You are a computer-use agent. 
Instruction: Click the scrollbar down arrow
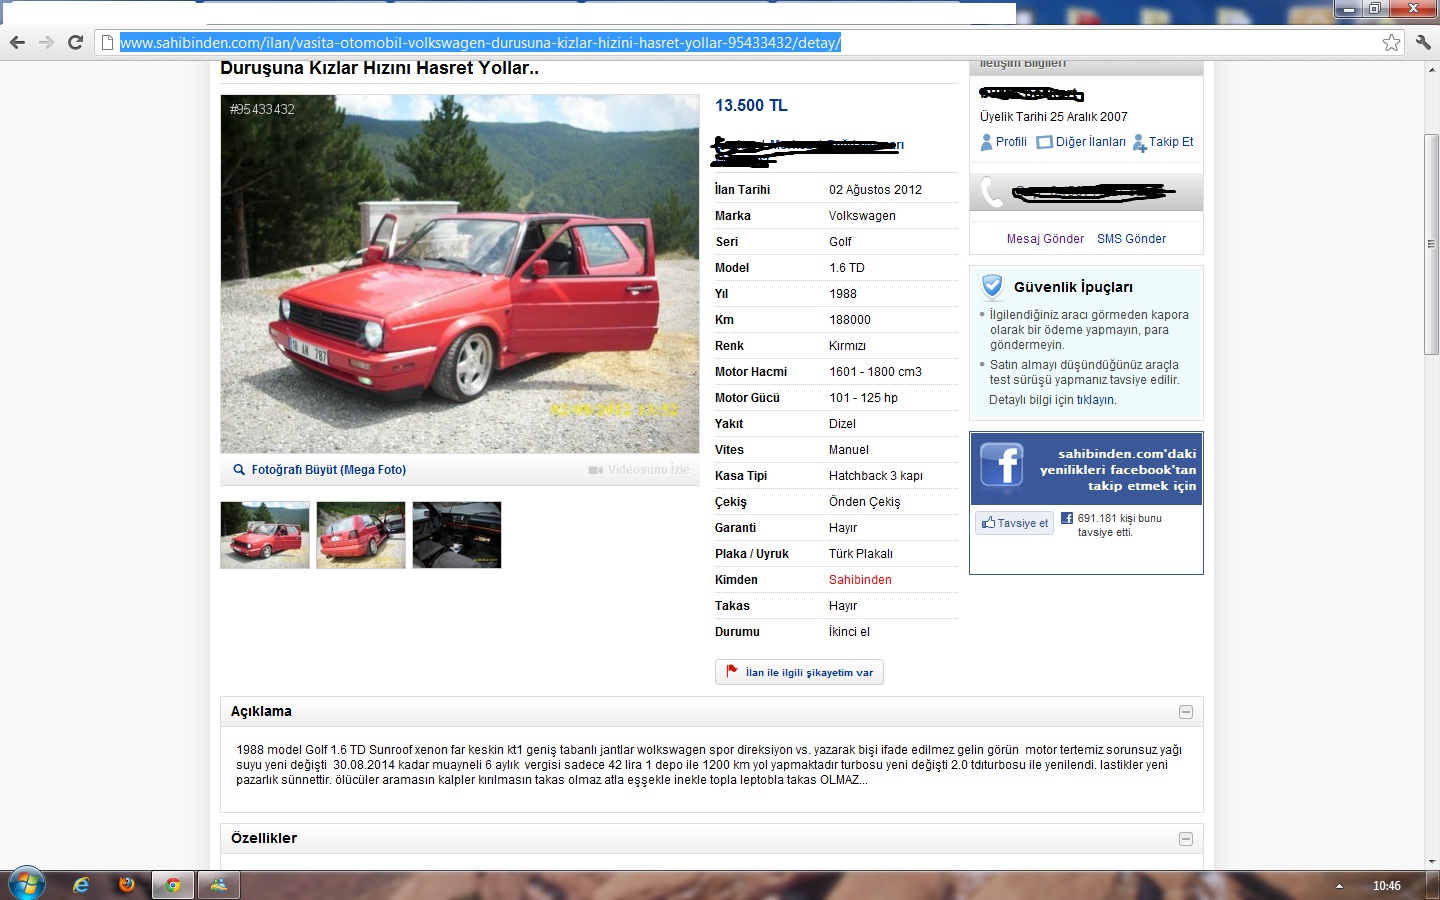[1431, 861]
